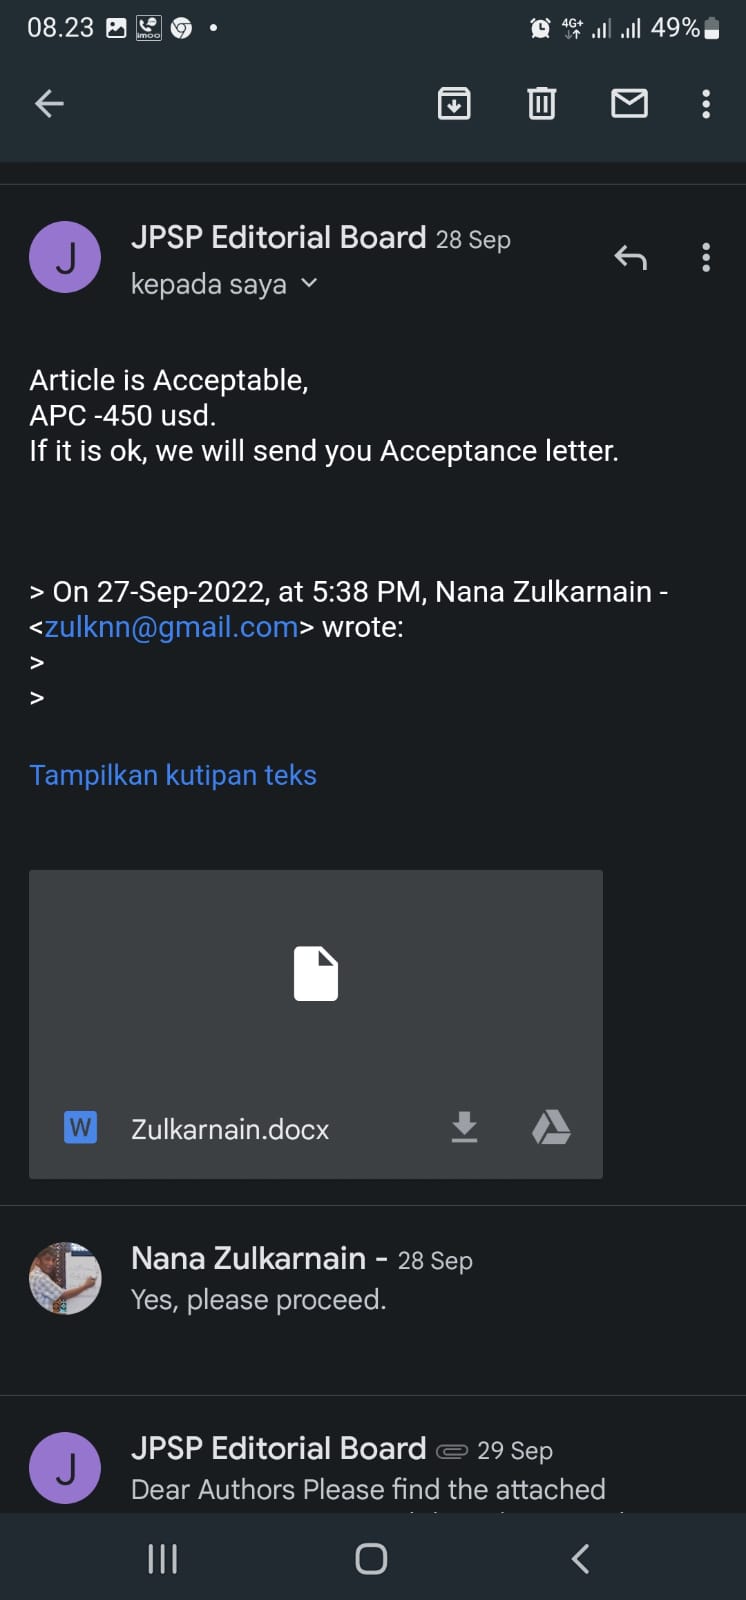The height and width of the screenshot is (1600, 746).
Task: Open the zulknn@gmail.com email link
Action: coord(171,627)
